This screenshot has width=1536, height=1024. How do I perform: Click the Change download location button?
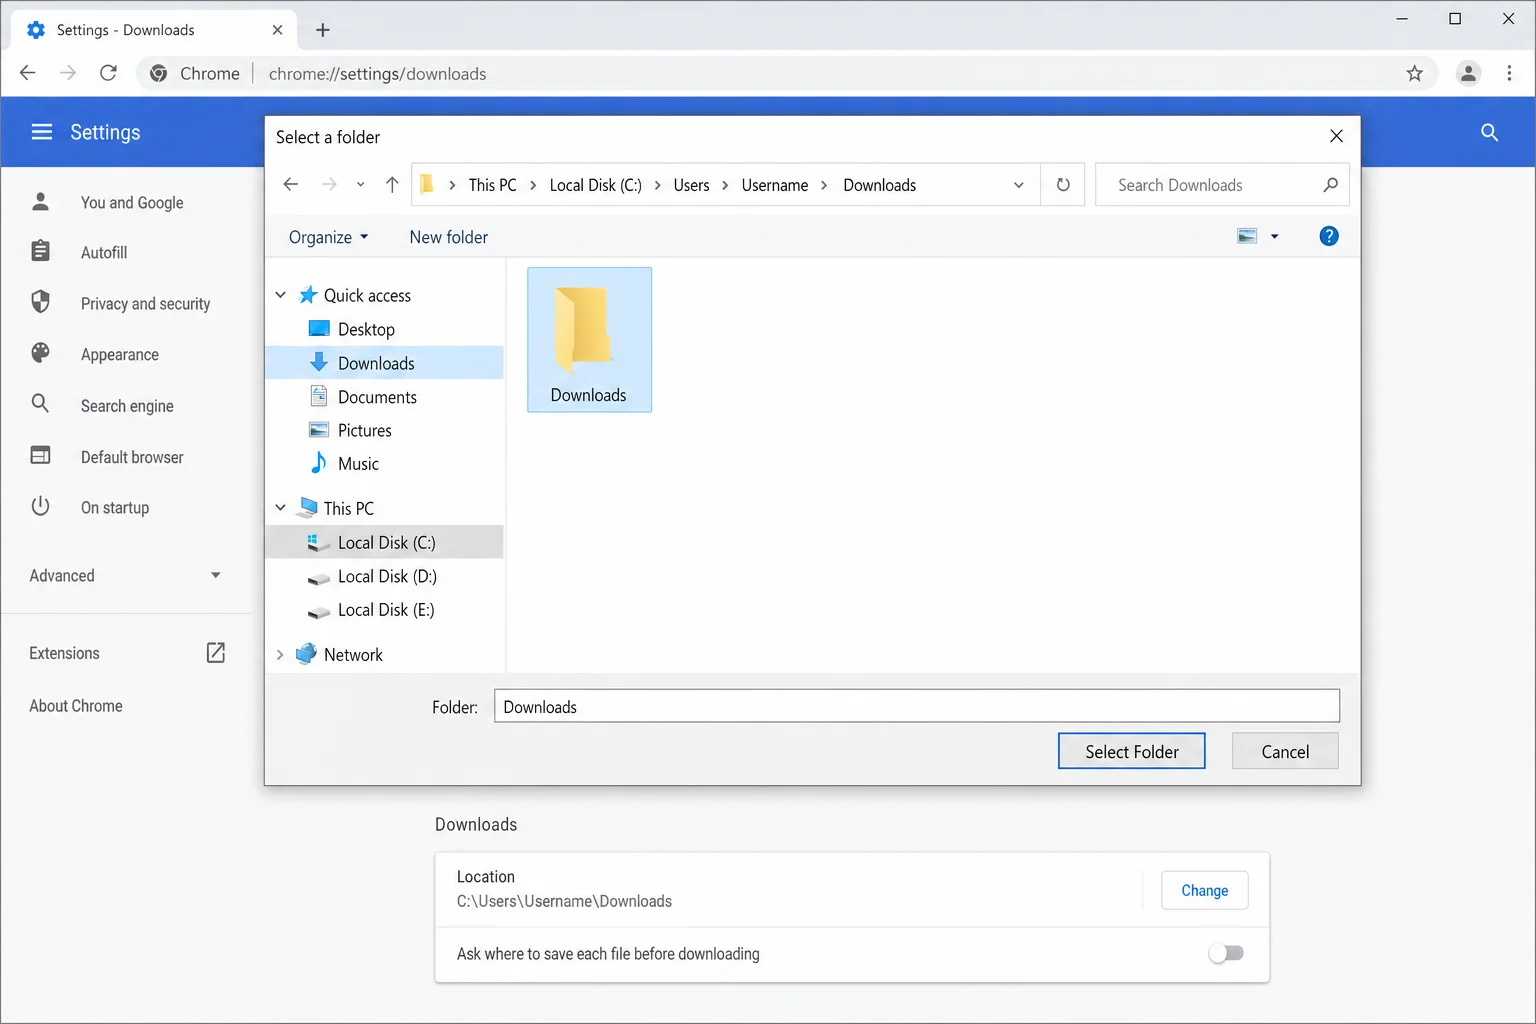tap(1204, 890)
